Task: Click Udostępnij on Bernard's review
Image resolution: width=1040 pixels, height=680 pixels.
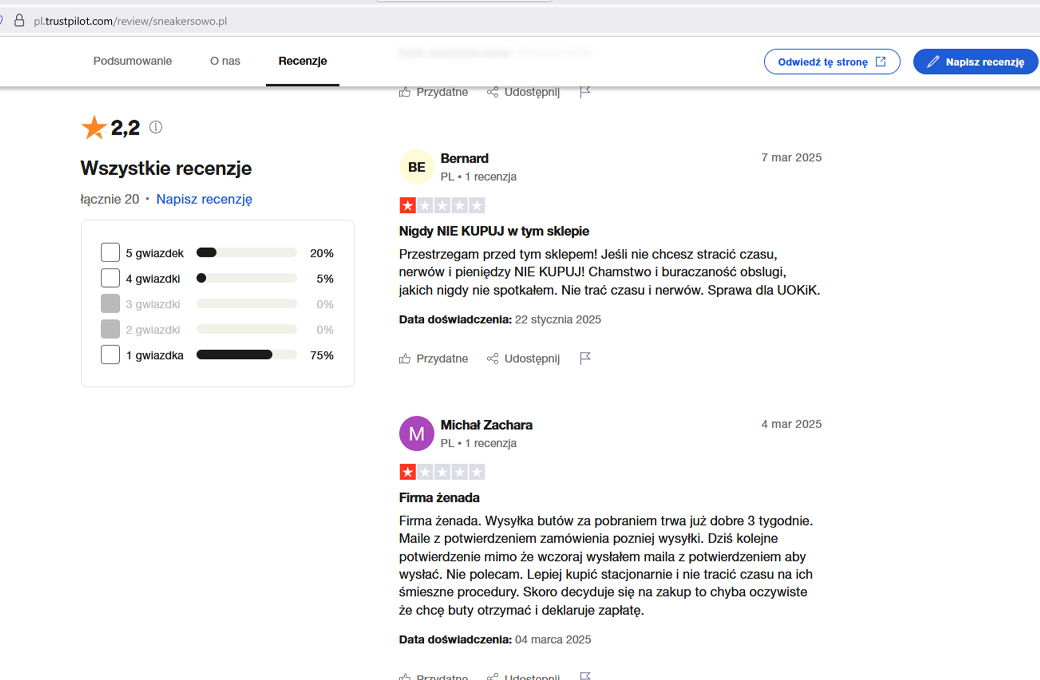Action: [x=523, y=359]
